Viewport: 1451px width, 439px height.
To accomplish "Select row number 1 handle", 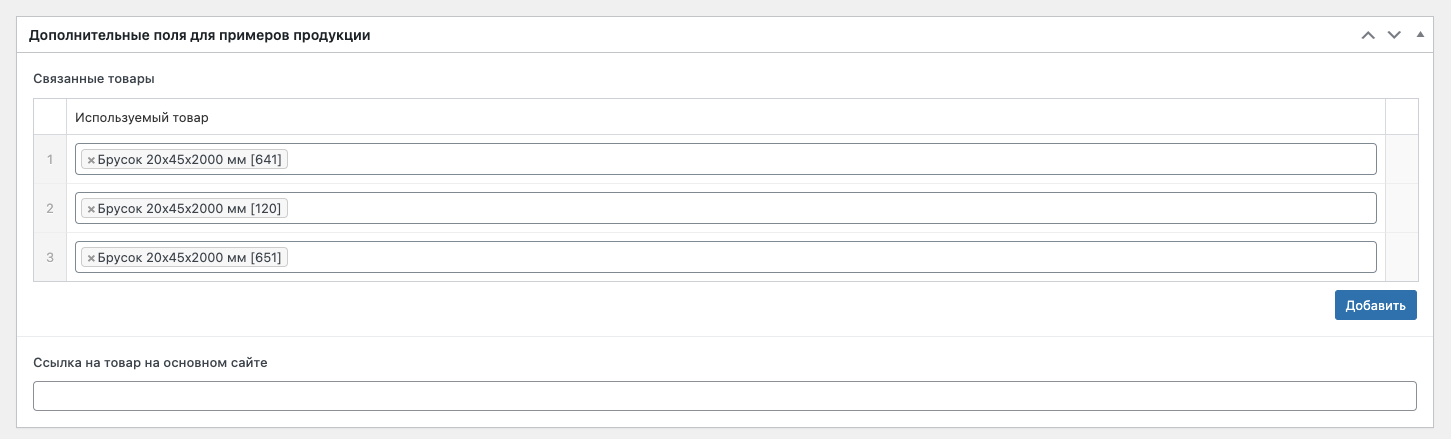I will [x=50, y=159].
